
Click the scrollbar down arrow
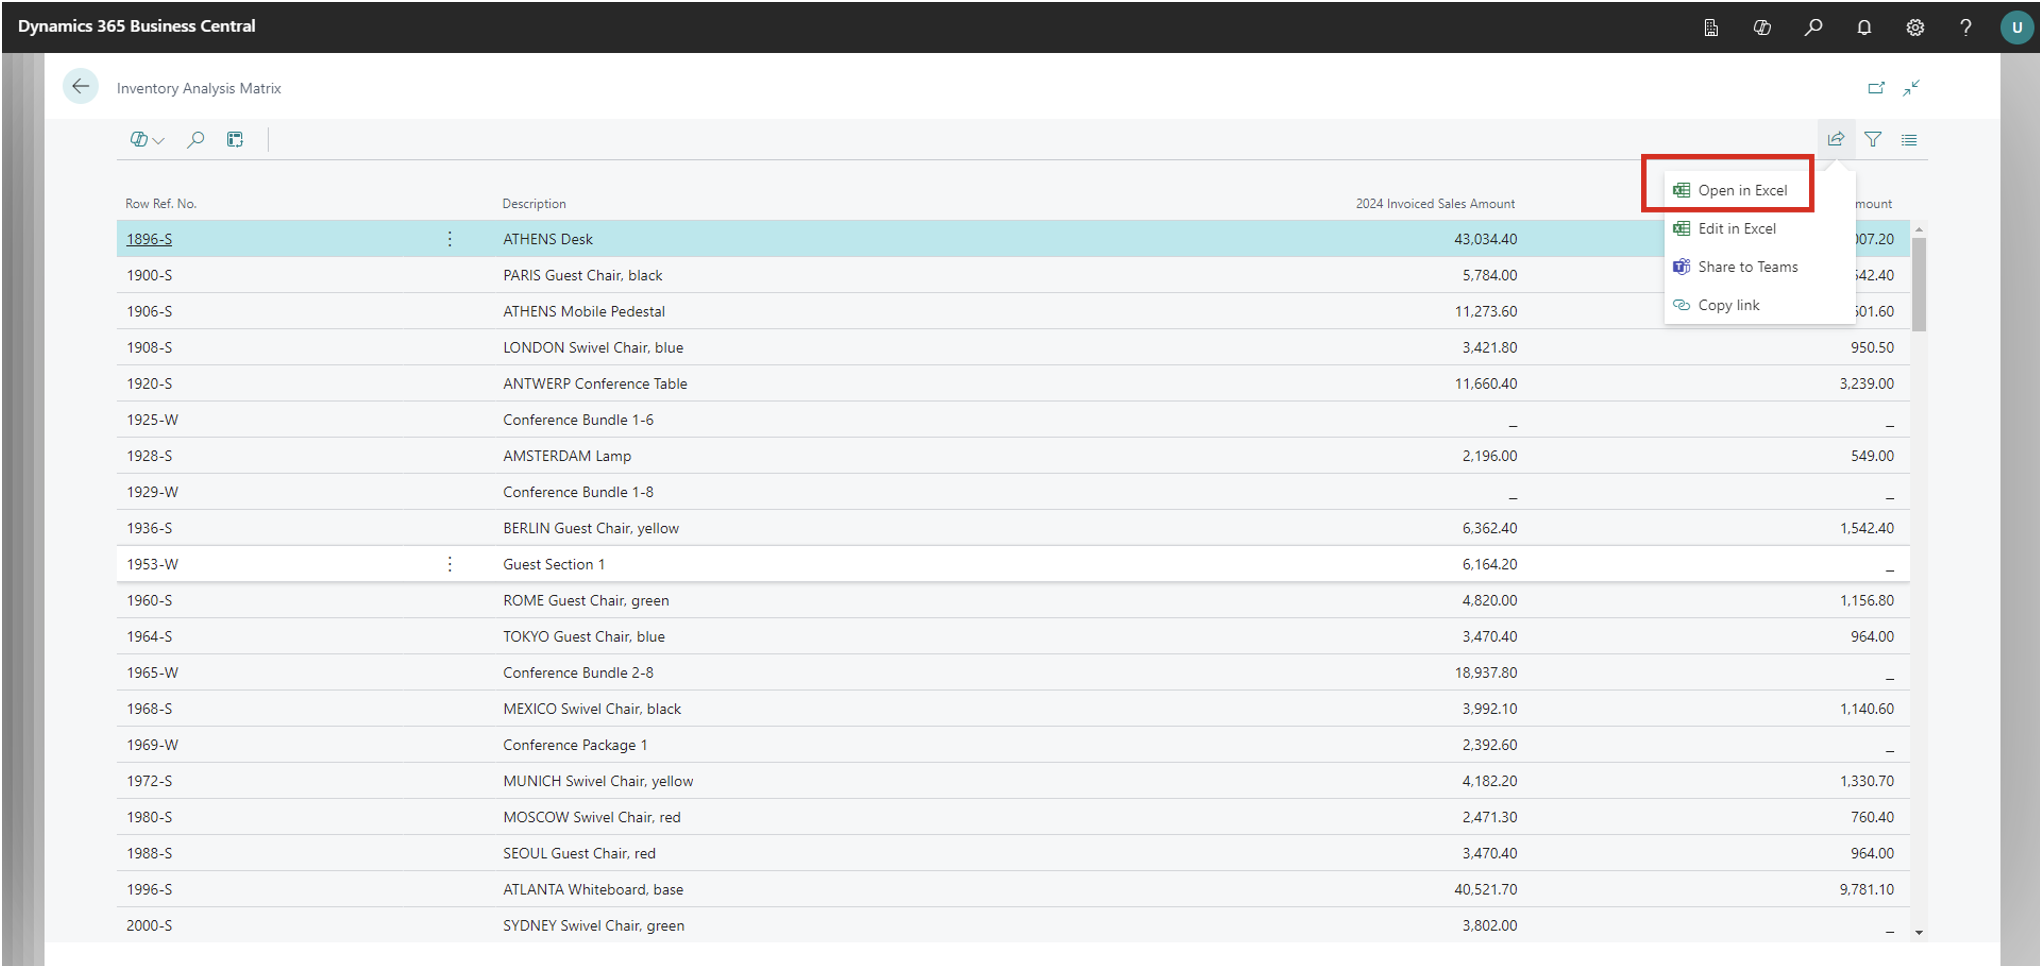coord(1919,932)
